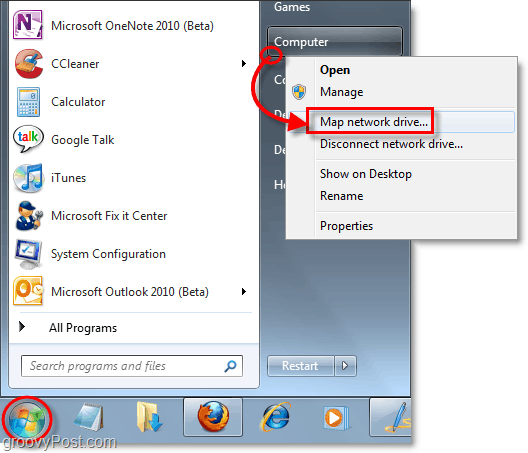Expand the CCleaner submenu arrow
The height and width of the screenshot is (453, 528).
tap(244, 63)
